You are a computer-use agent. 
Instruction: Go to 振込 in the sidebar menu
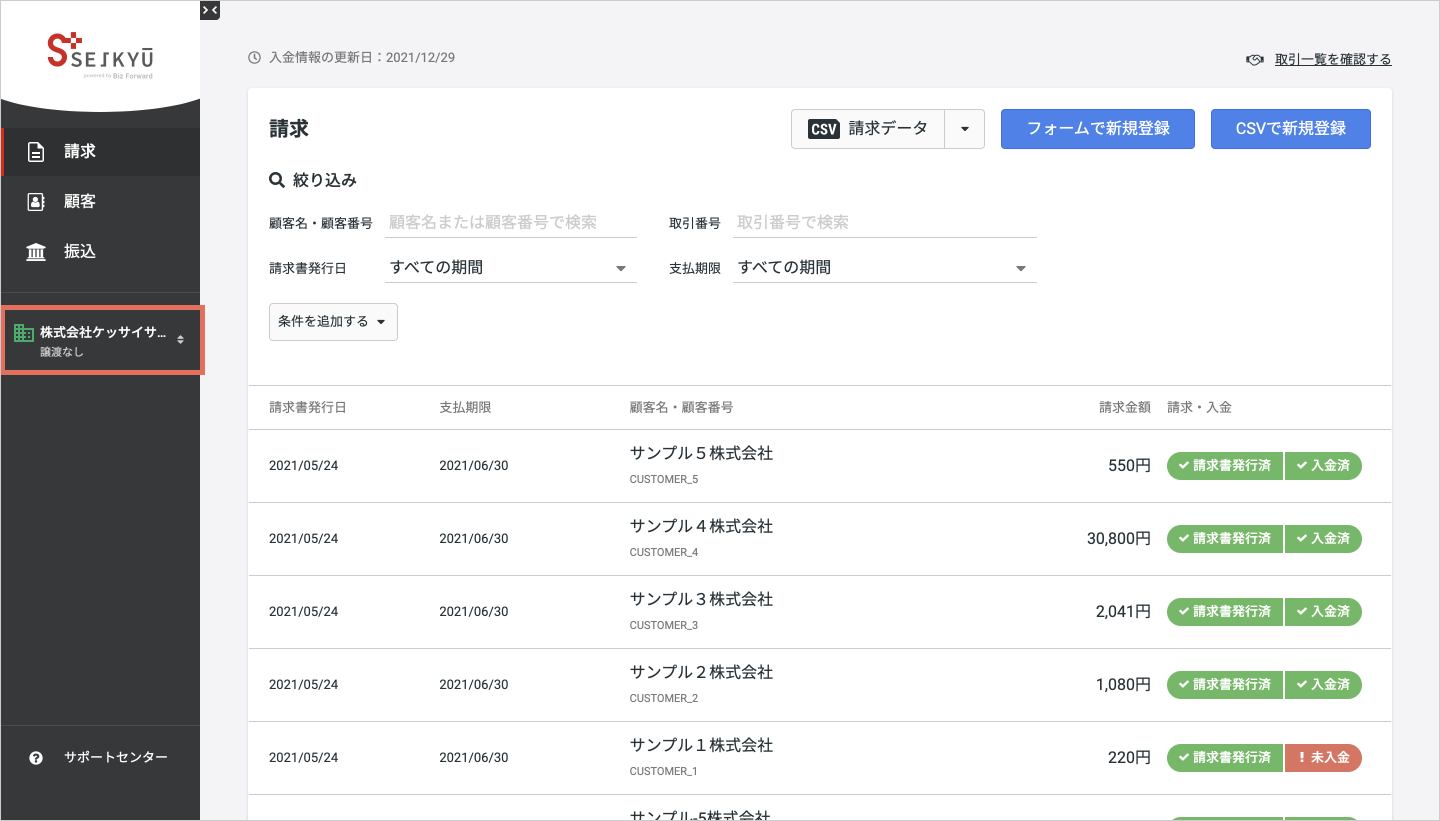point(80,252)
